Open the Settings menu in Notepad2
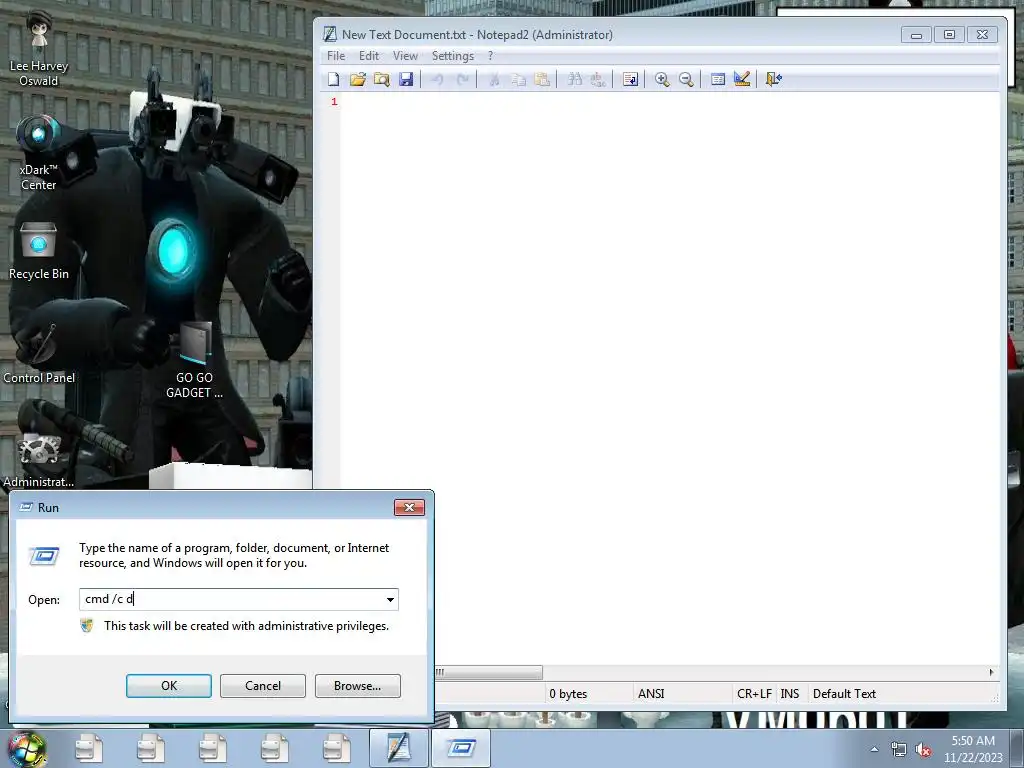Viewport: 1024px width, 768px height. (x=453, y=56)
